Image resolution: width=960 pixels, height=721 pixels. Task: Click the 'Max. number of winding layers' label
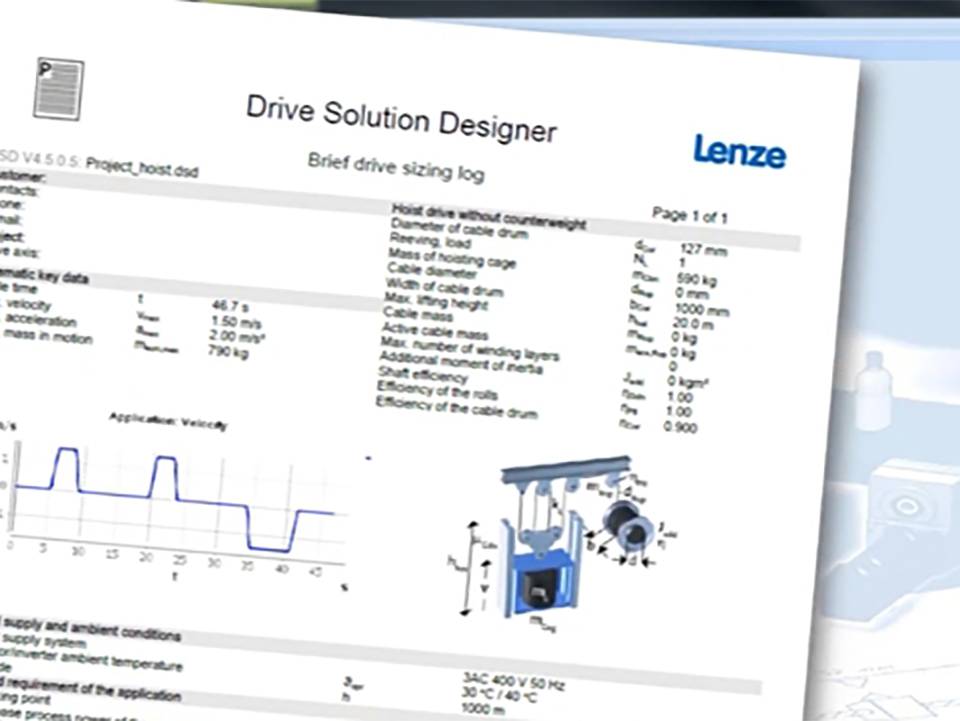point(470,348)
